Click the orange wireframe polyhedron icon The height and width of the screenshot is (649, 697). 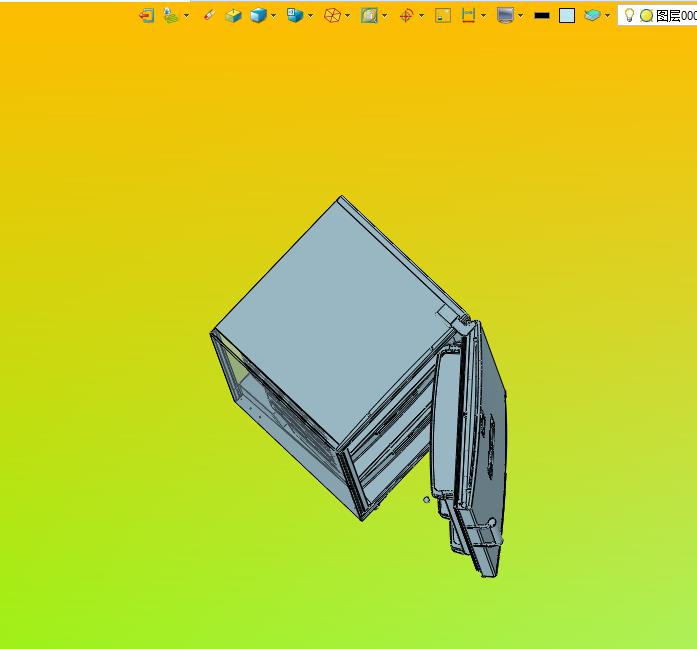(x=332, y=16)
